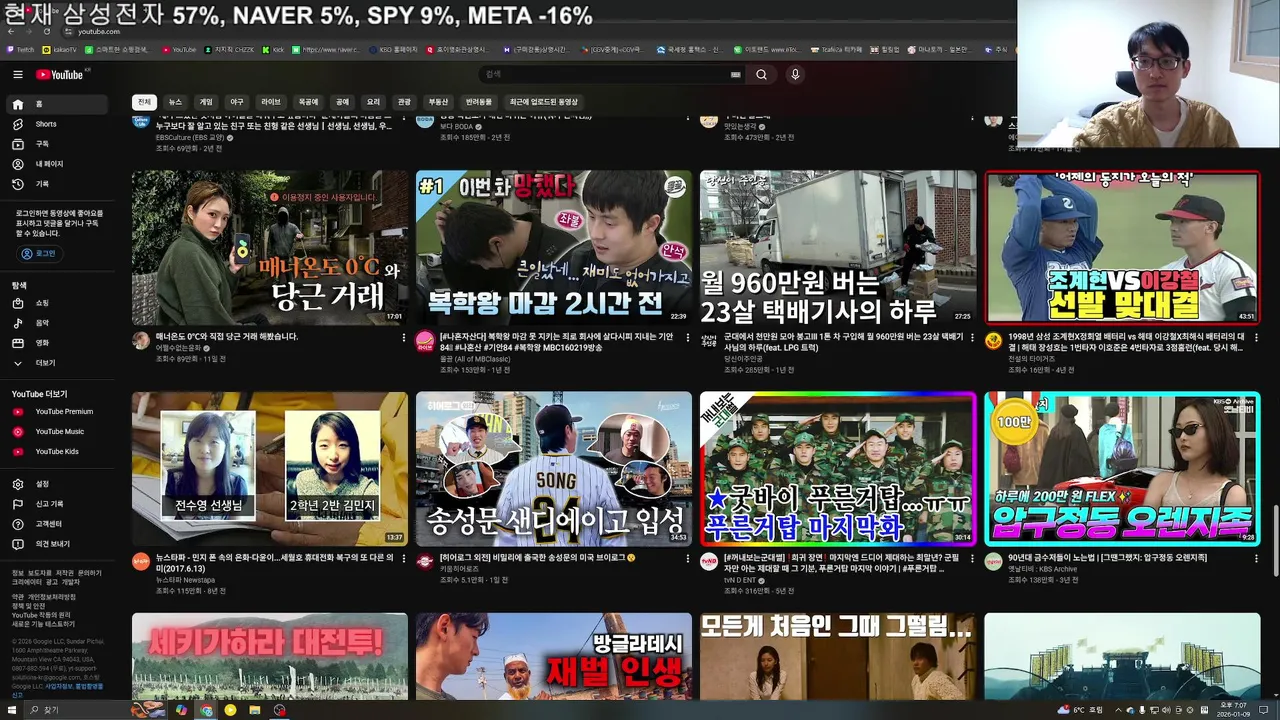Open History (기록) in sidebar

(x=58, y=184)
